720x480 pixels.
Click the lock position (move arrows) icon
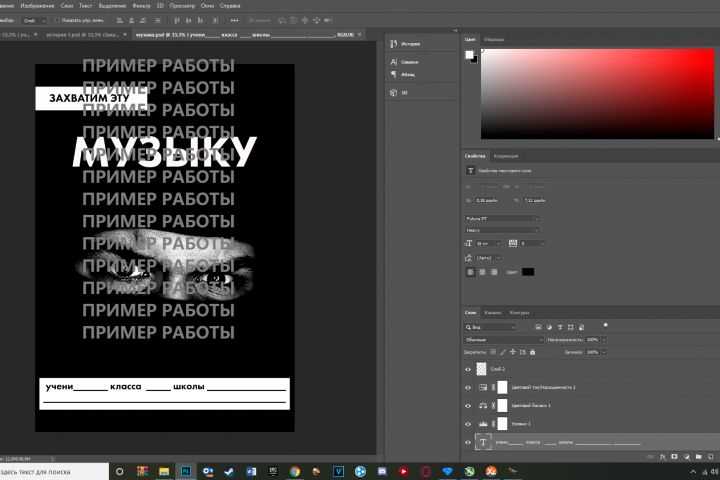point(513,352)
